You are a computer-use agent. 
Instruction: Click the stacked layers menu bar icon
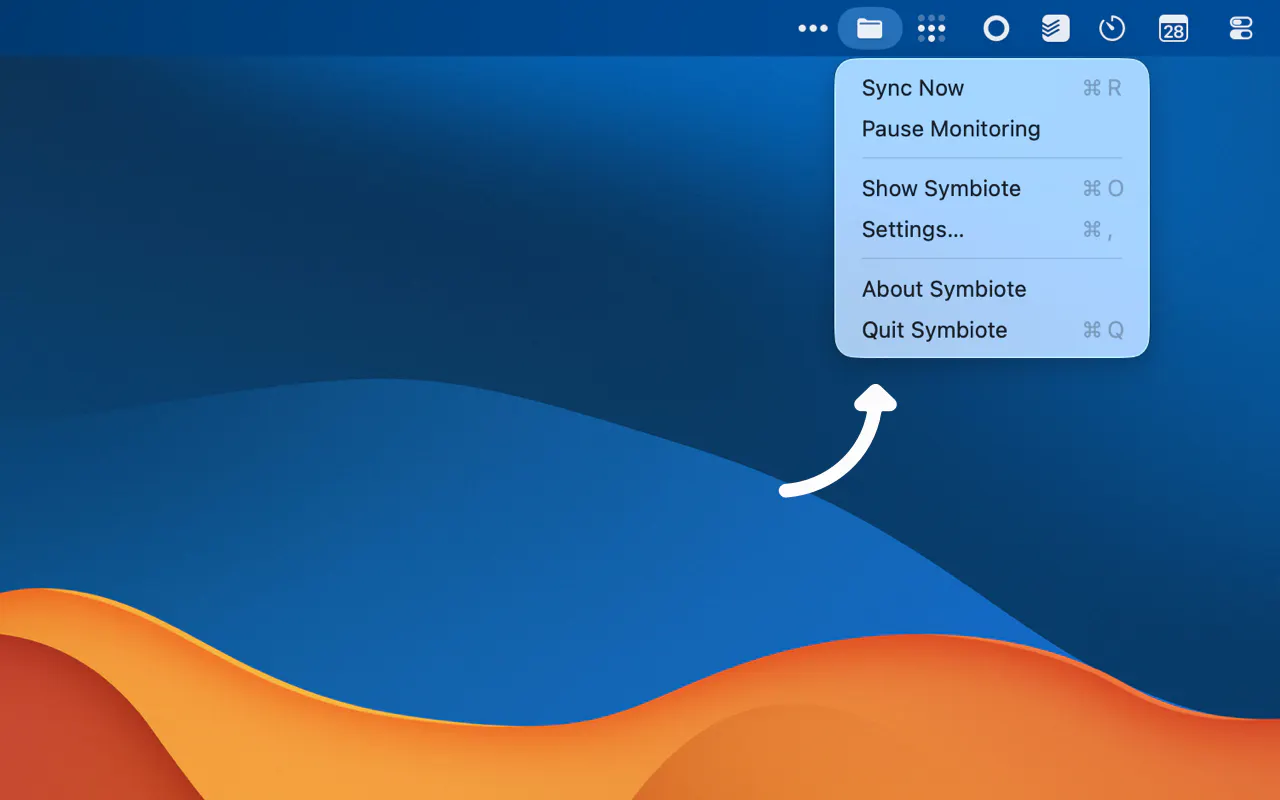(1055, 28)
